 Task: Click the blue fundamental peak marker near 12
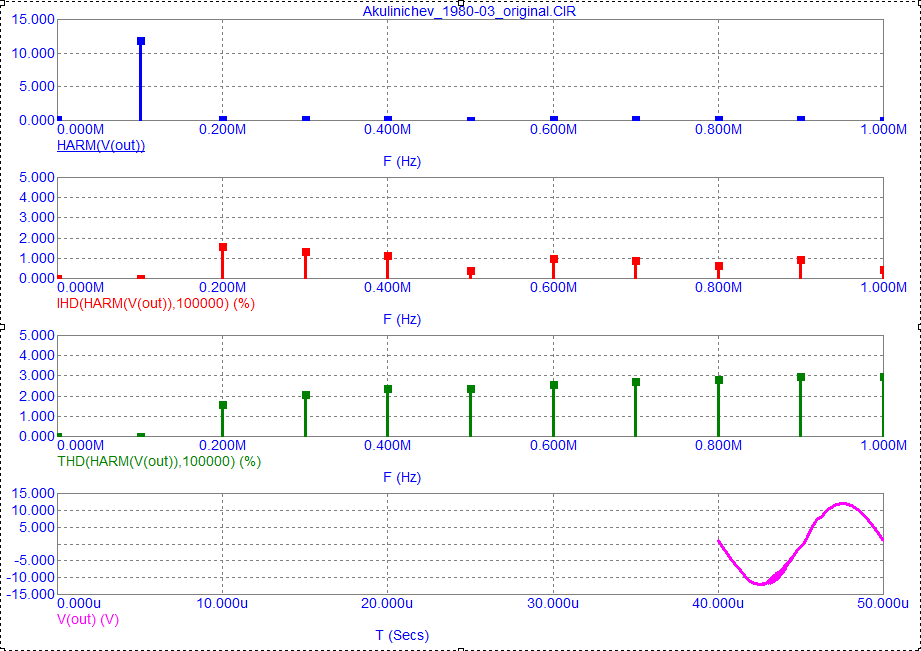[141, 41]
